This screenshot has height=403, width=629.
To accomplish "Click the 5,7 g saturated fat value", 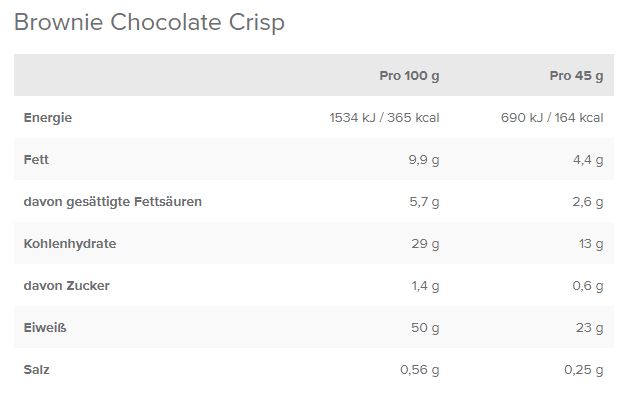I will [423, 201].
